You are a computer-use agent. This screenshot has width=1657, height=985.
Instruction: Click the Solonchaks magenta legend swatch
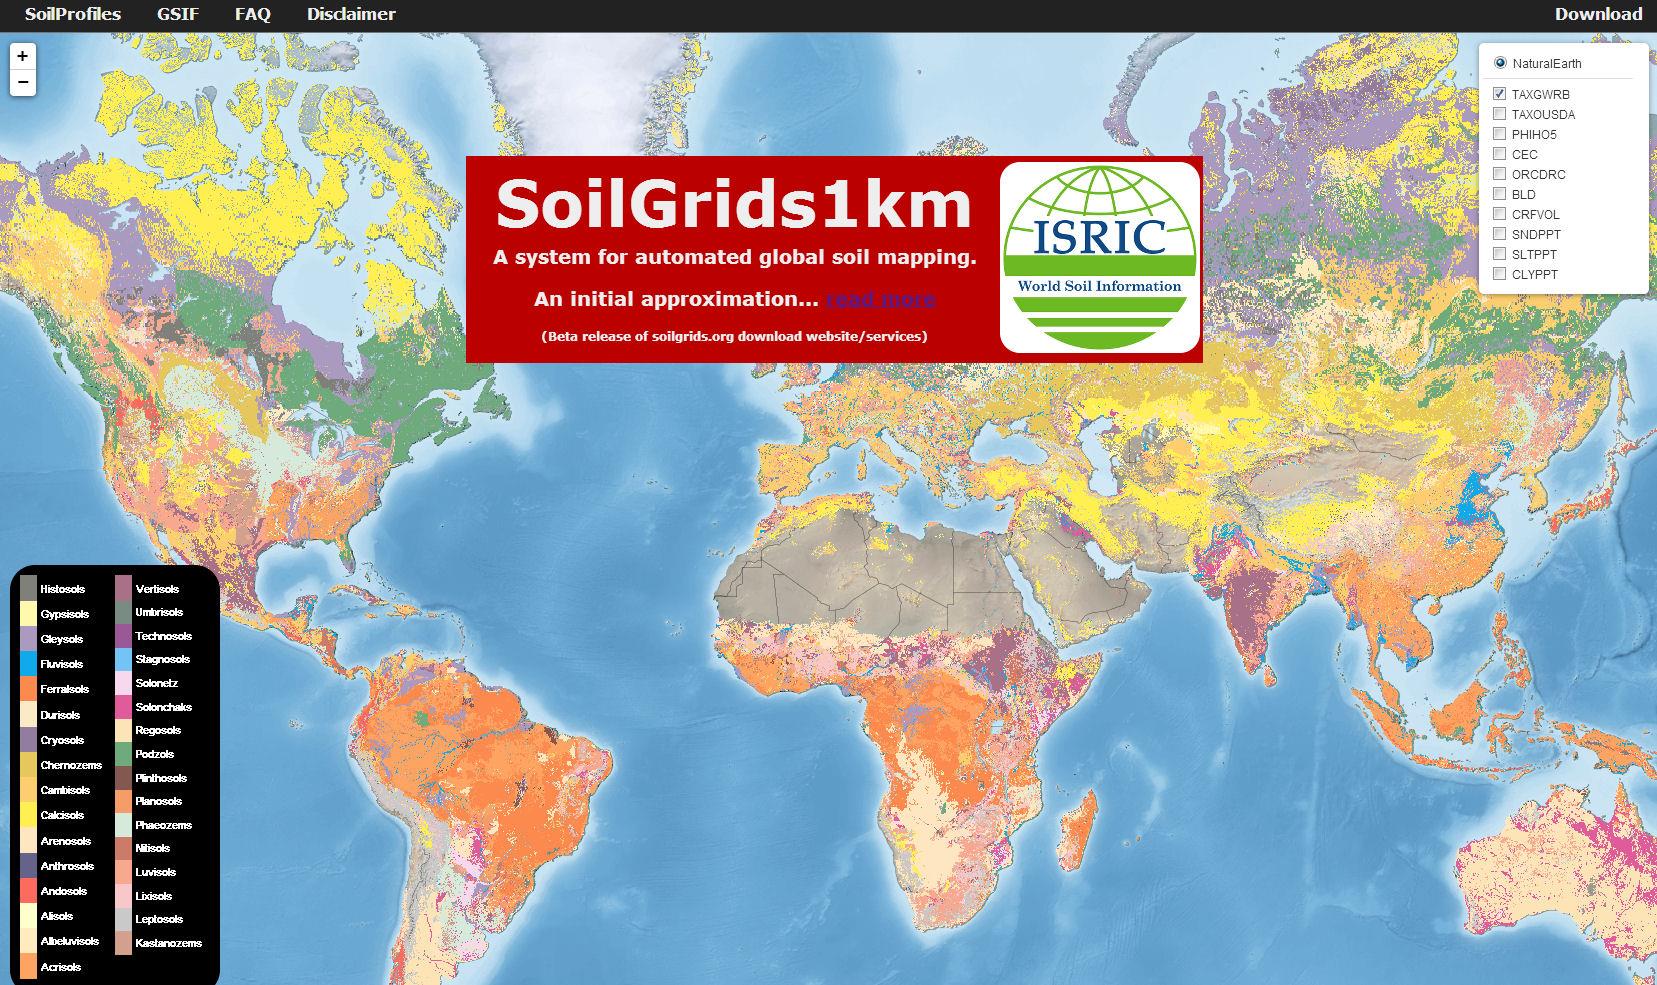[x=124, y=707]
